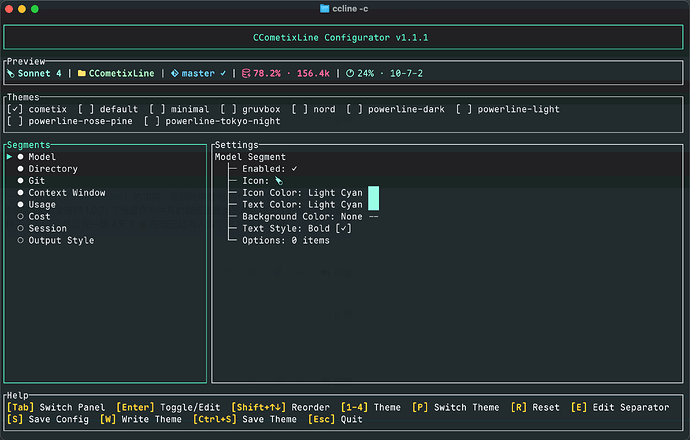The image size is (690, 440).
Task: Click the yellow macOS minimize window button
Action: (22, 9)
